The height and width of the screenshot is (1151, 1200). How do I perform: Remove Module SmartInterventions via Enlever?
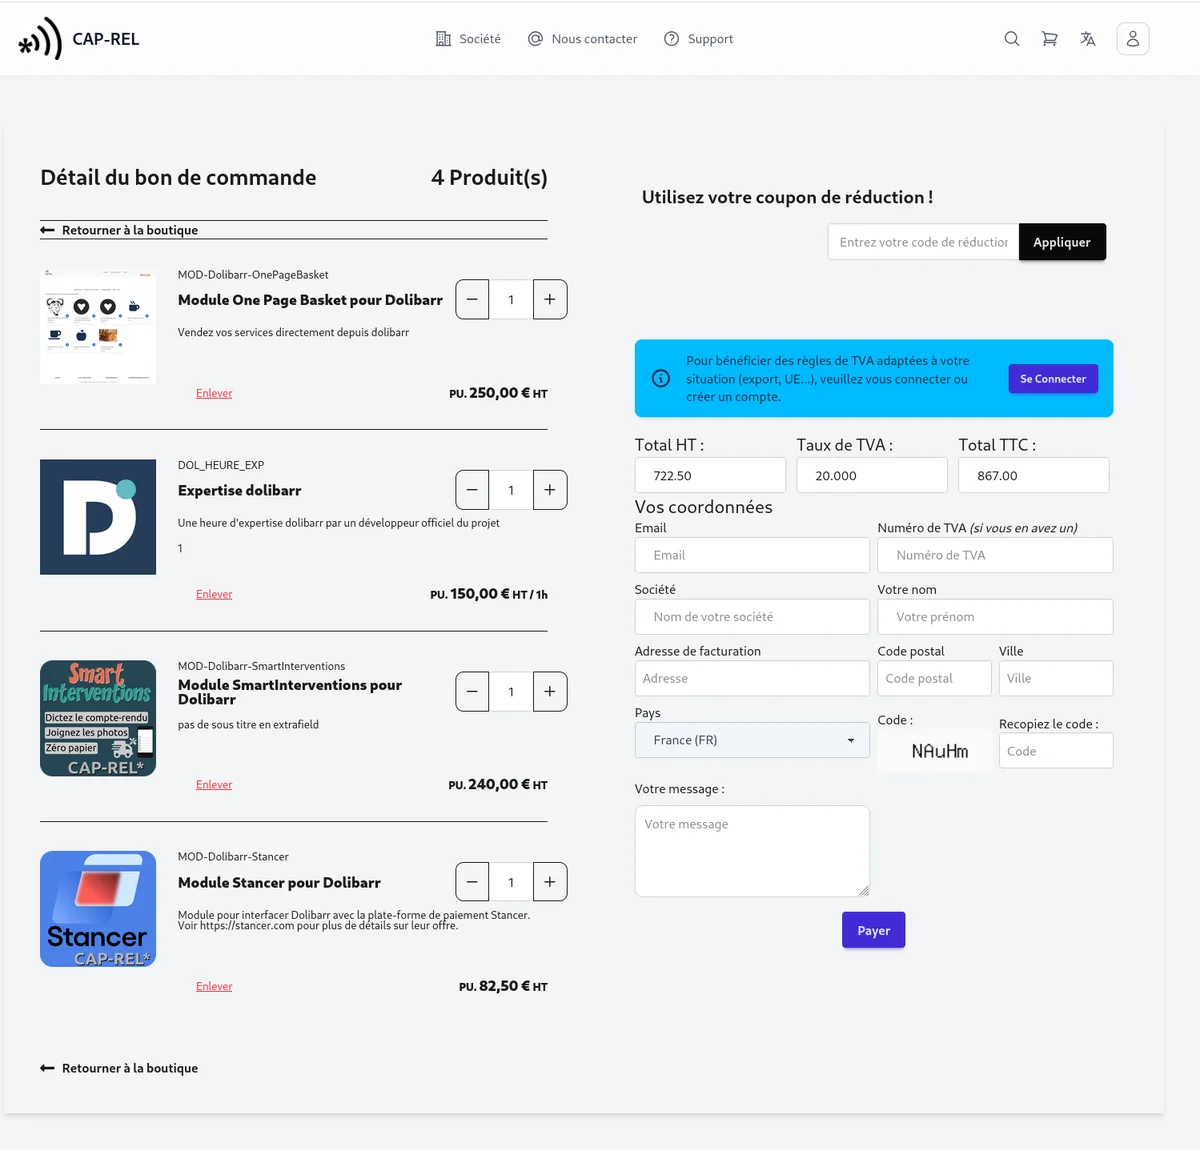pyautogui.click(x=214, y=785)
